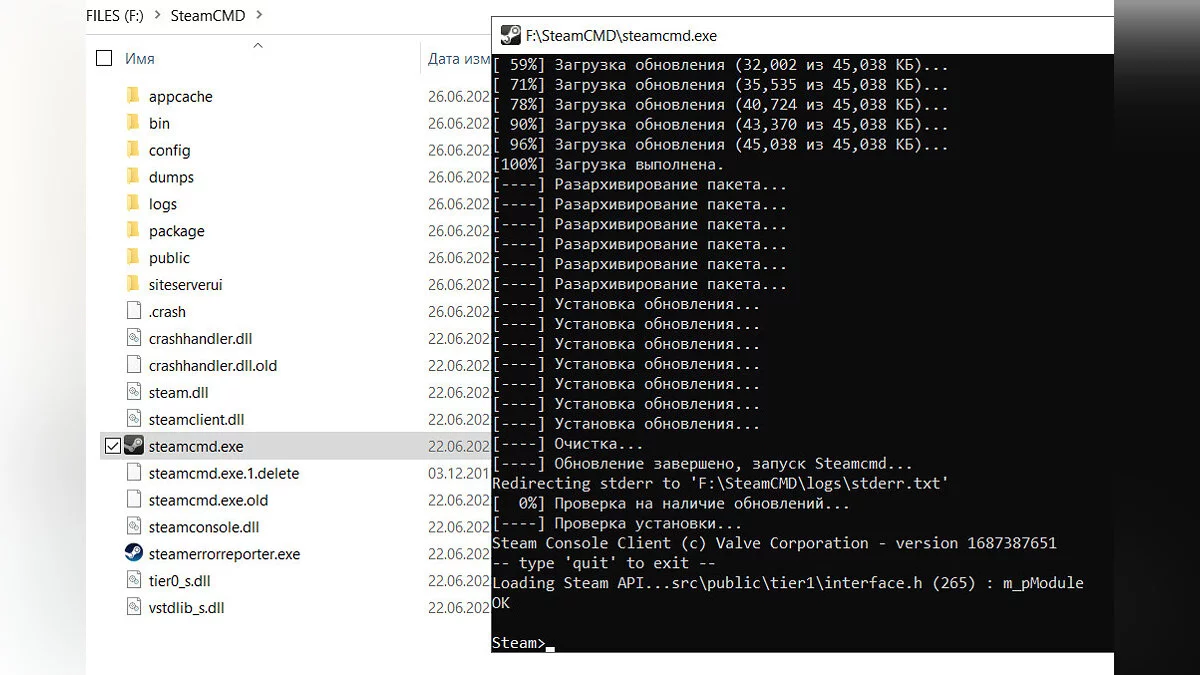
Task: Click the 'Loading Steam API' console line
Action: tap(788, 583)
